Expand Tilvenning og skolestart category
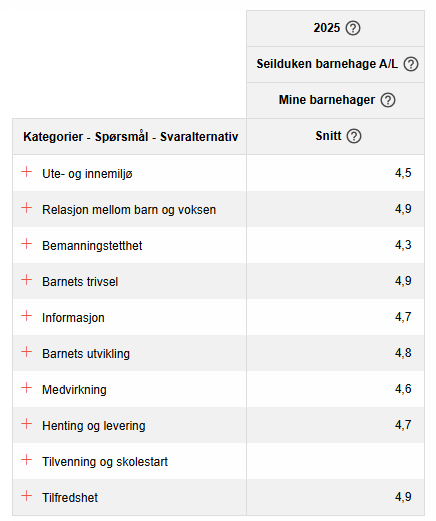This screenshot has height=521, width=436. [26, 460]
